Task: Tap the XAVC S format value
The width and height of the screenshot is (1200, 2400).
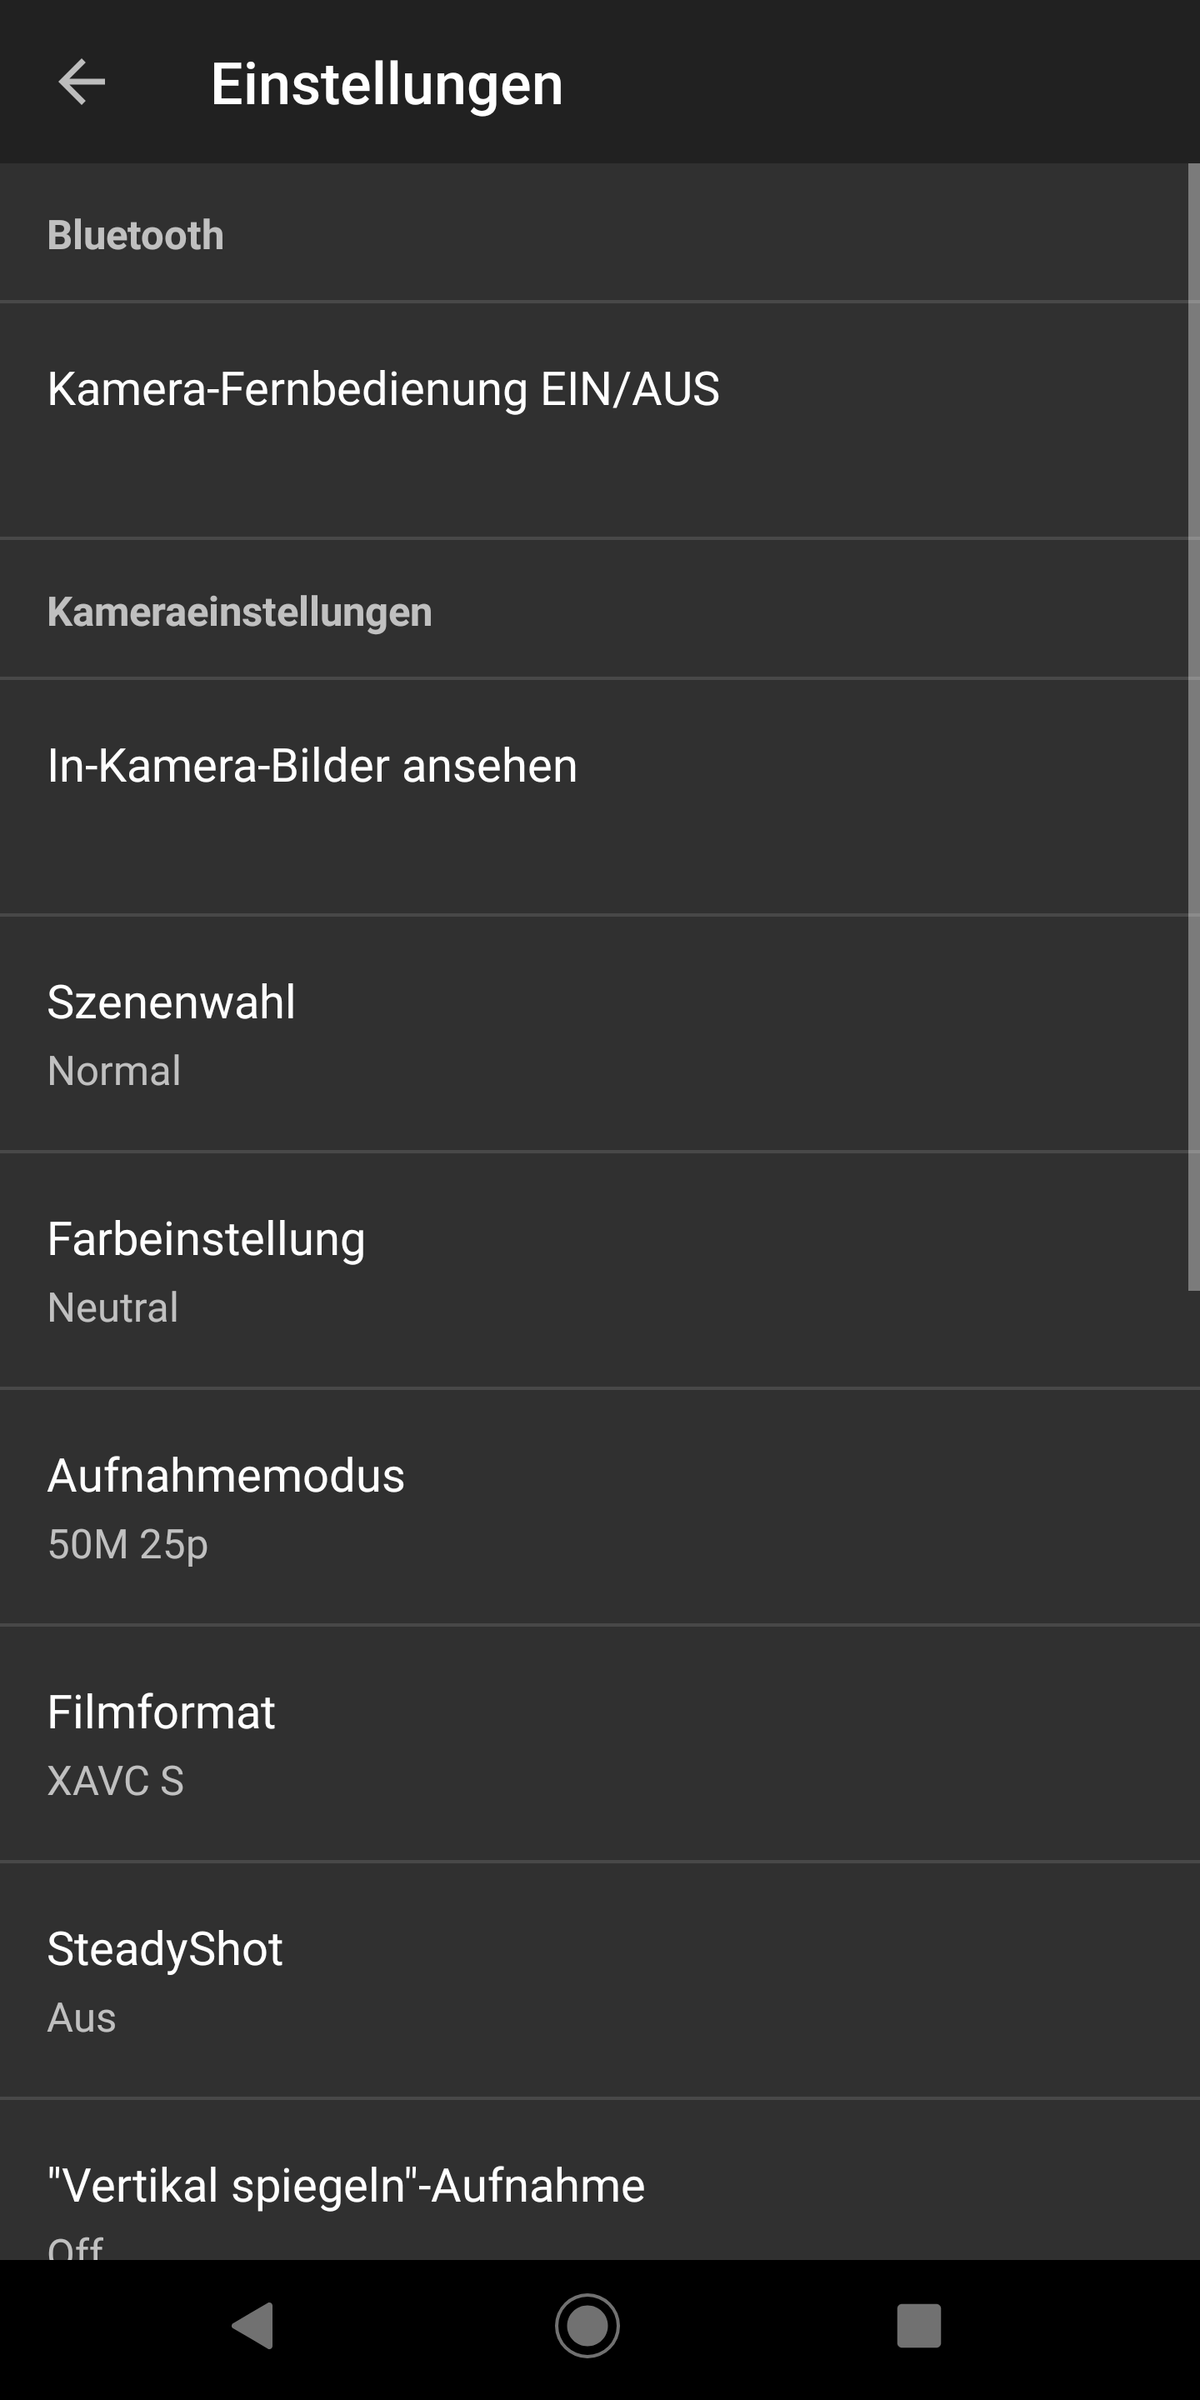Action: (x=116, y=1781)
